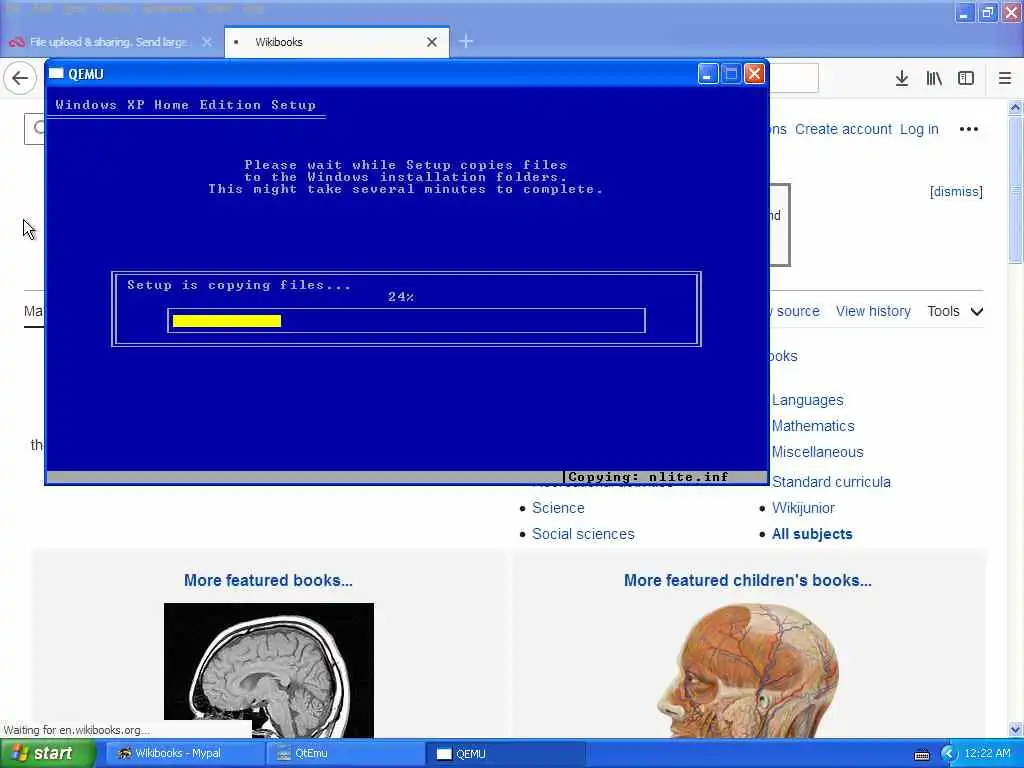
Task: Select the Wikibooks browser tab
Action: pyautogui.click(x=336, y=42)
